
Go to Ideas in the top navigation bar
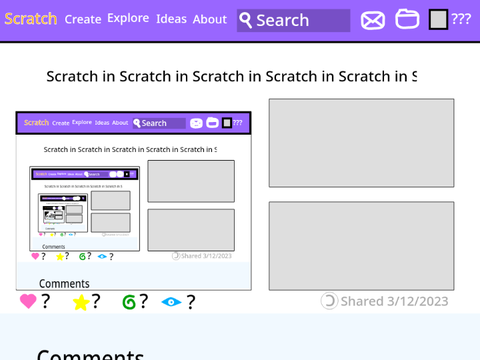171,19
